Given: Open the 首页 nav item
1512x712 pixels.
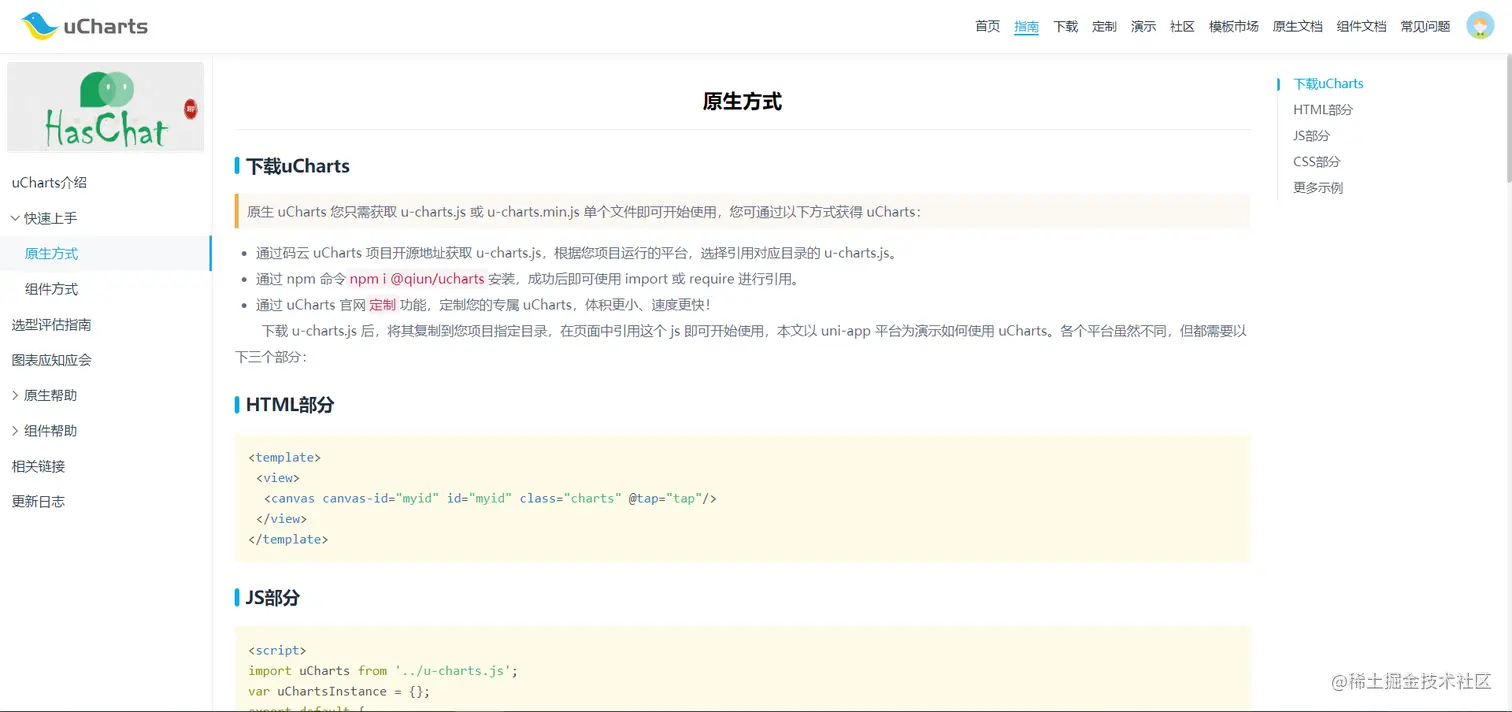Looking at the screenshot, I should pos(987,26).
